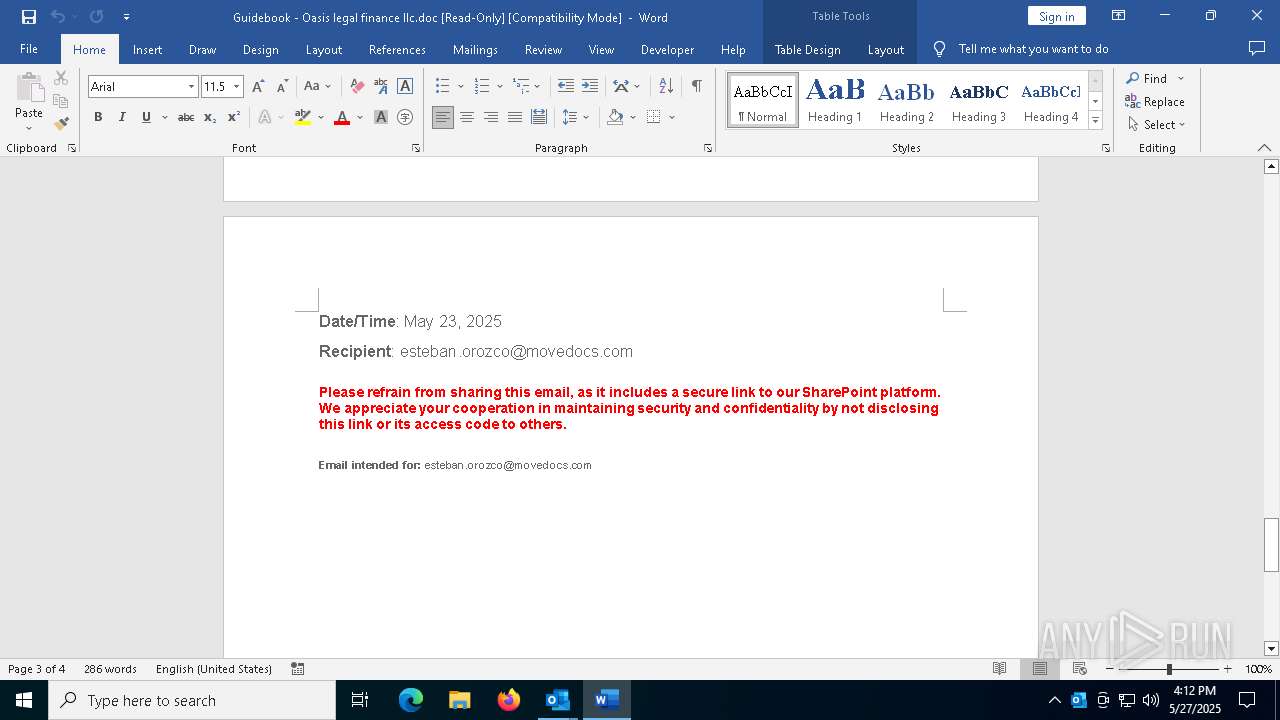The height and width of the screenshot is (720, 1280).
Task: Increase paragraph indent
Action: point(590,86)
